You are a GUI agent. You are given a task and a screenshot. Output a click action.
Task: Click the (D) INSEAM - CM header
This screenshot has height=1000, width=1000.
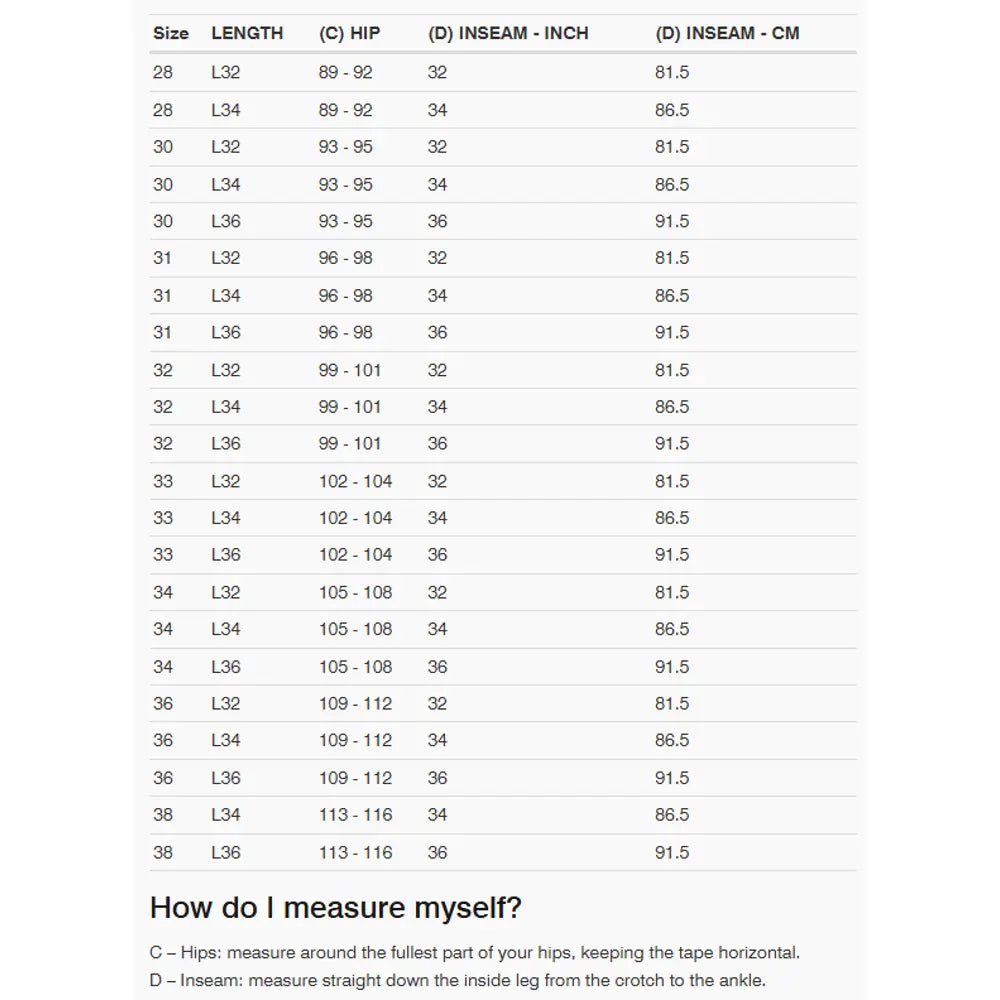click(727, 33)
